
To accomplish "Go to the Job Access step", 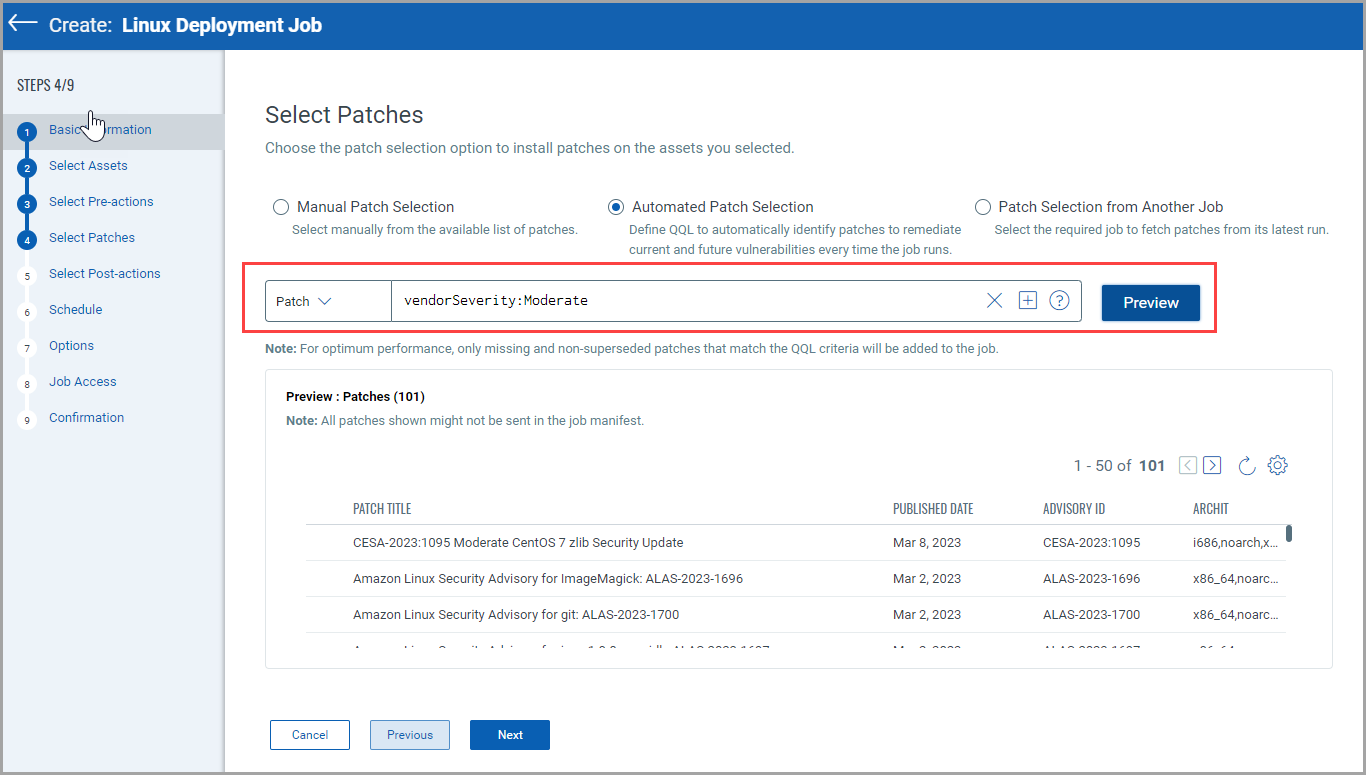I will [83, 382].
